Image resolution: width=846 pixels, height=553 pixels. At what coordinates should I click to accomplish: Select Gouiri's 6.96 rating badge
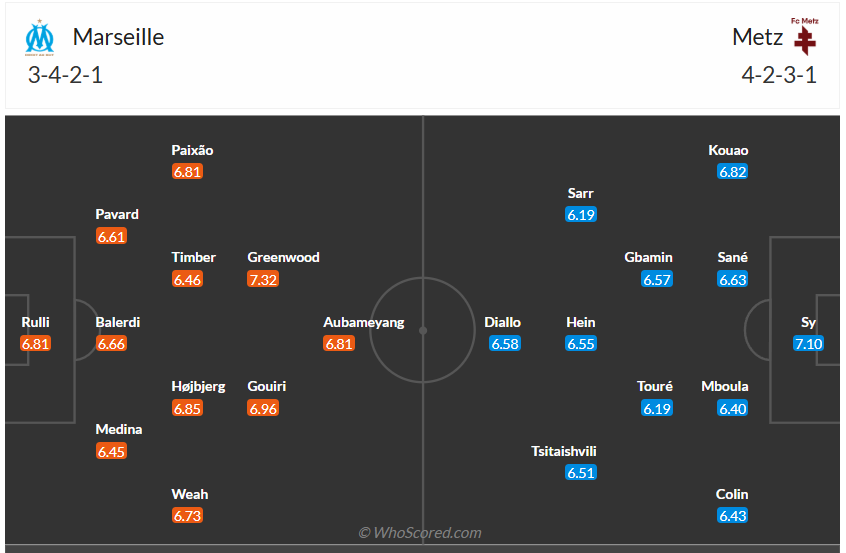tap(263, 408)
